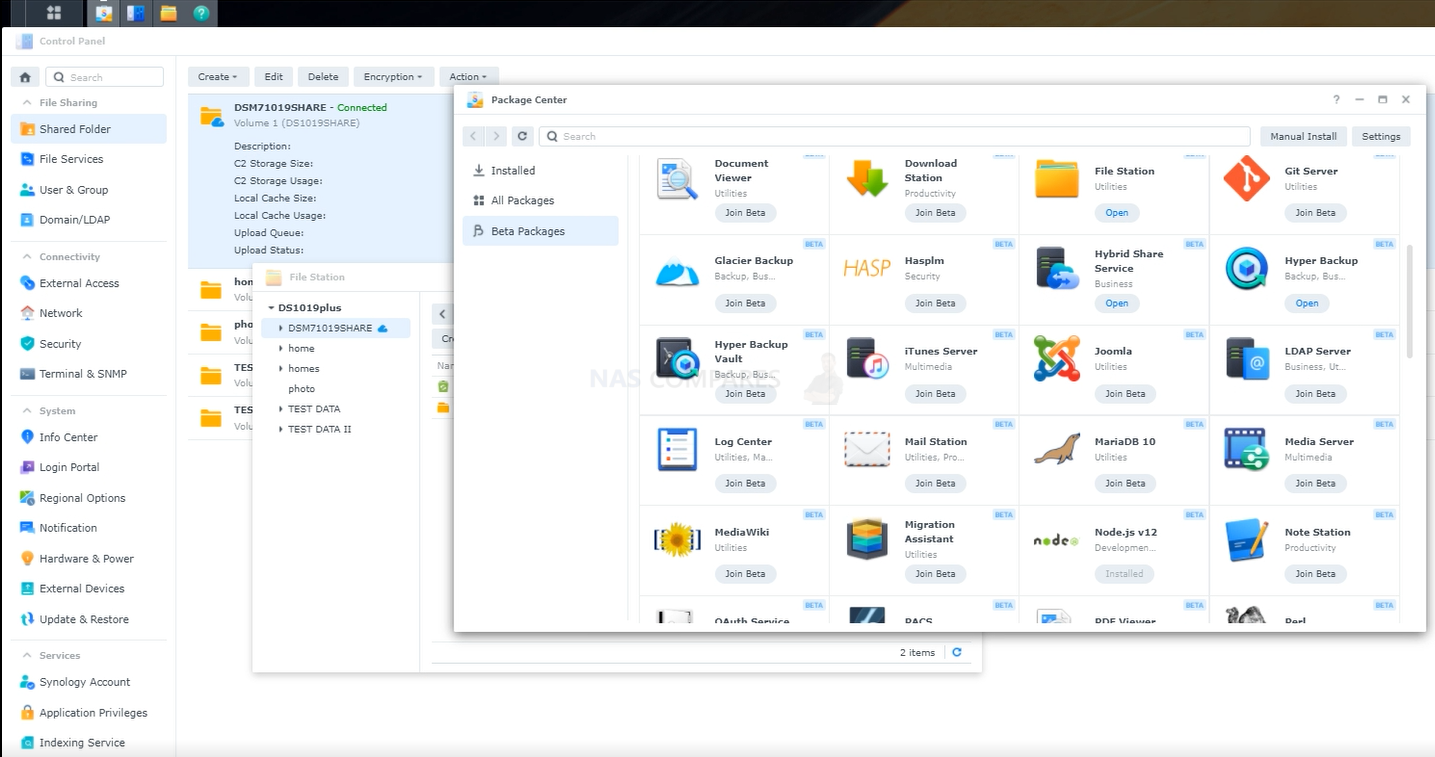This screenshot has height=757, width=1435.
Task: Open External Access settings
Action: [x=89, y=283]
